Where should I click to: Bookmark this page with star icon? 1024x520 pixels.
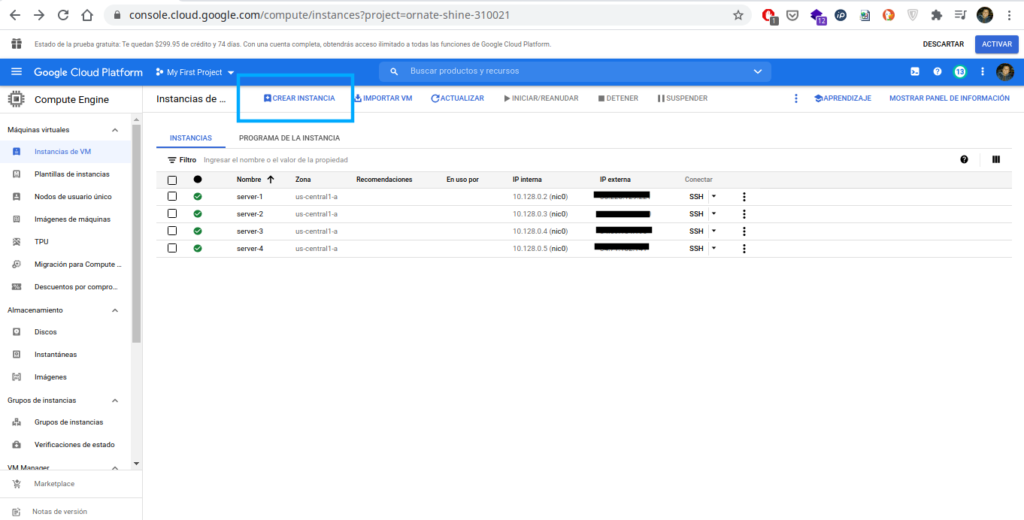(x=738, y=16)
